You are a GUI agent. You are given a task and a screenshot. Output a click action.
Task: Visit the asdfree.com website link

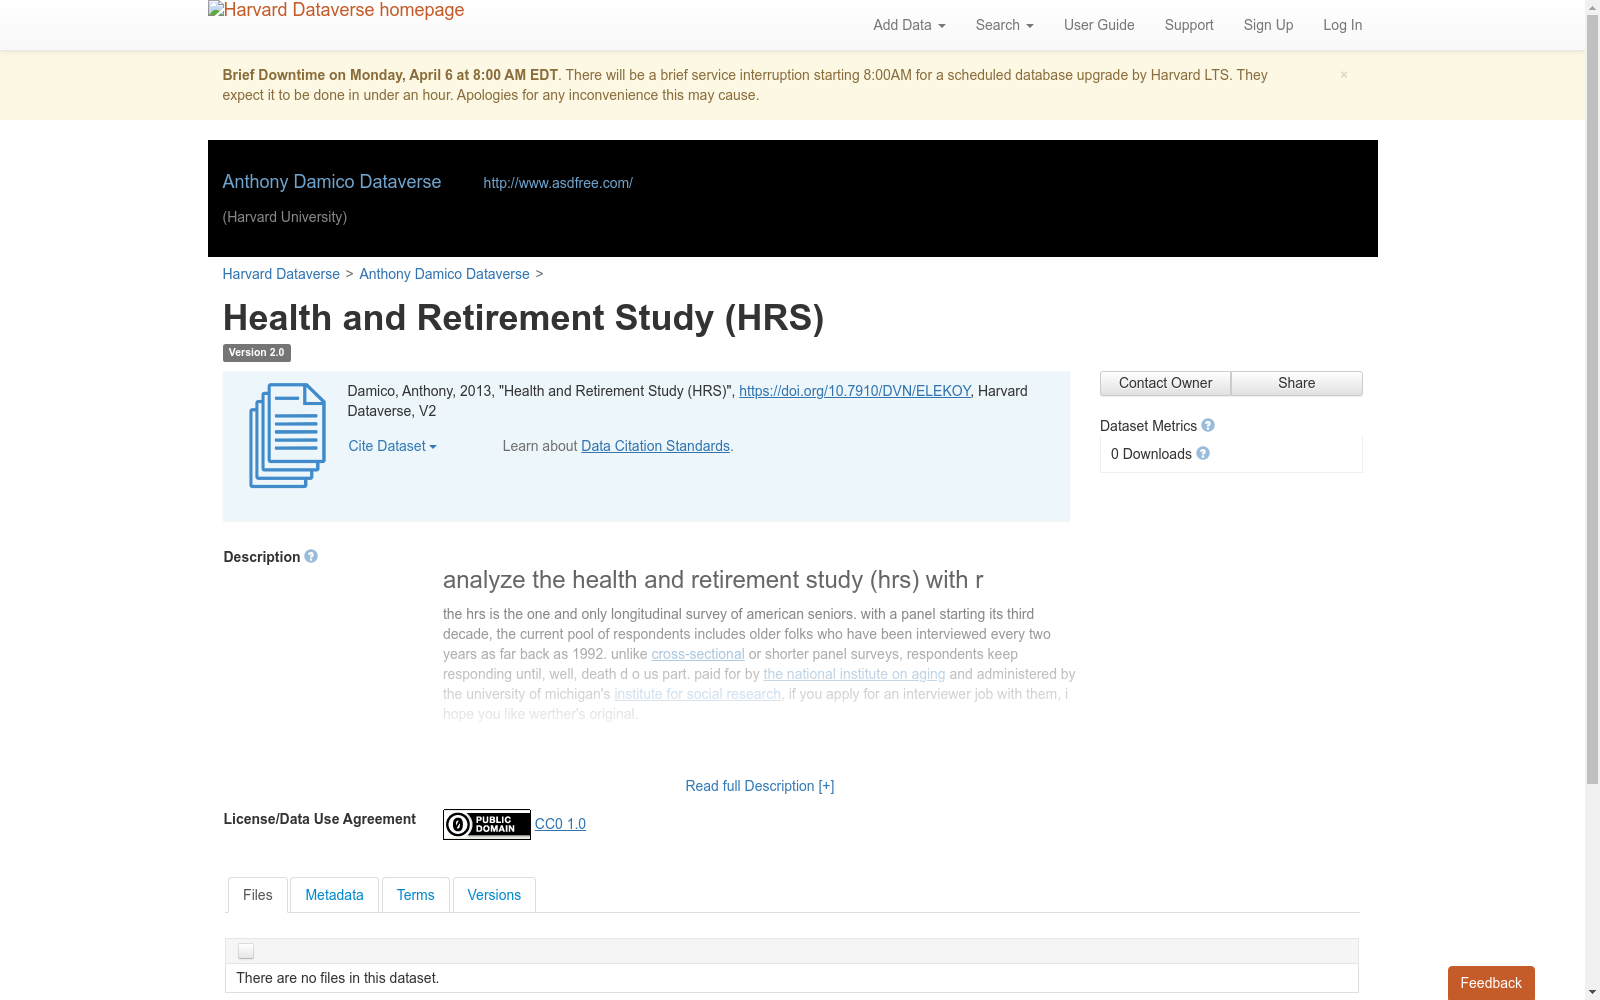558,183
